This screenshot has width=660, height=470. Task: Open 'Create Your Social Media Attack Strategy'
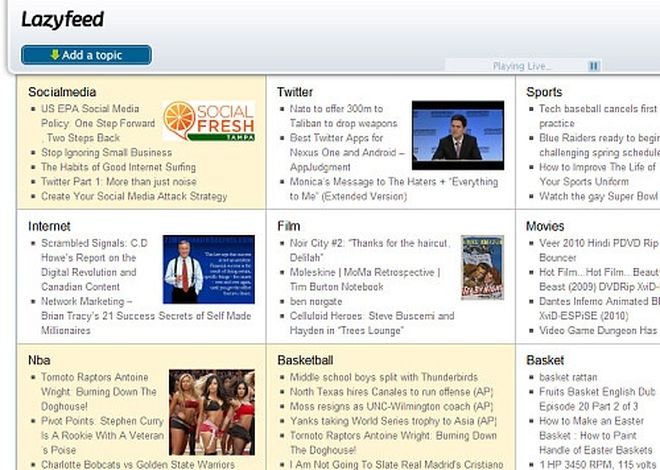[134, 196]
